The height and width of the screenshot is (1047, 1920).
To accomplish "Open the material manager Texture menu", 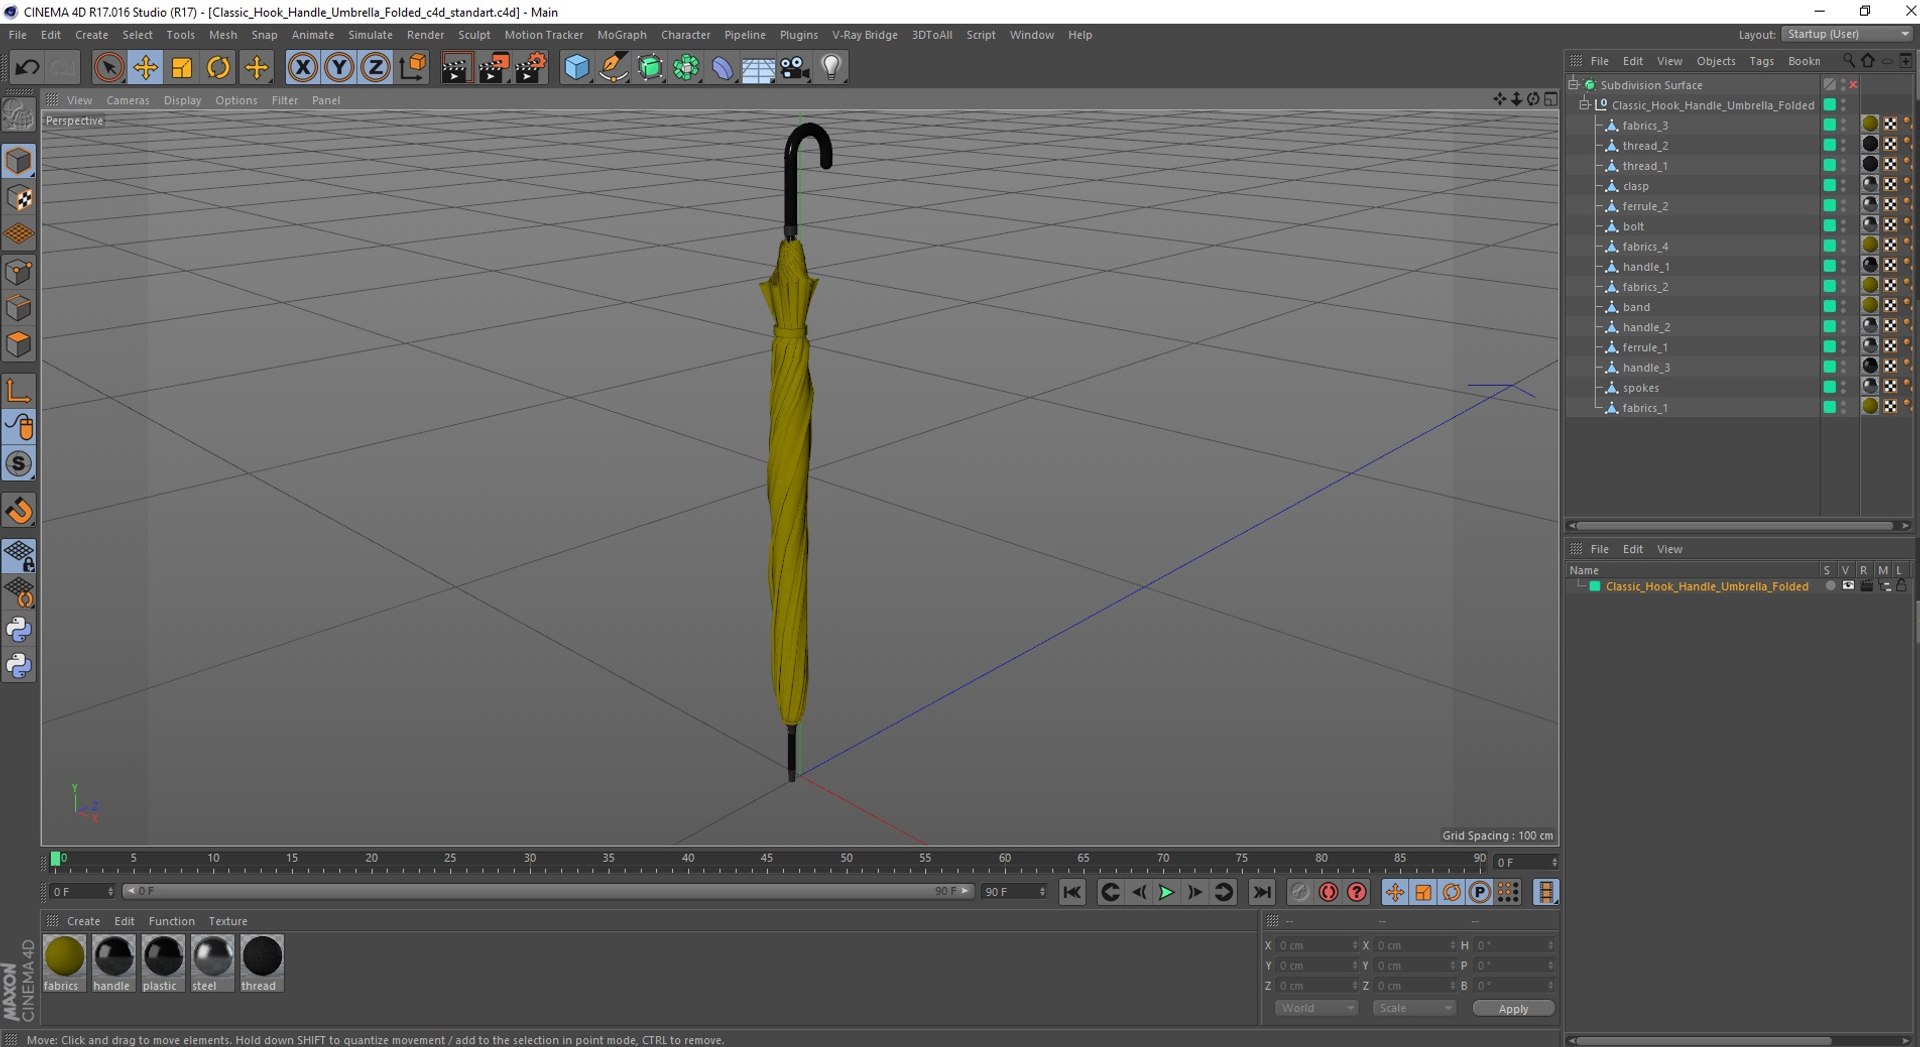I will 227,921.
